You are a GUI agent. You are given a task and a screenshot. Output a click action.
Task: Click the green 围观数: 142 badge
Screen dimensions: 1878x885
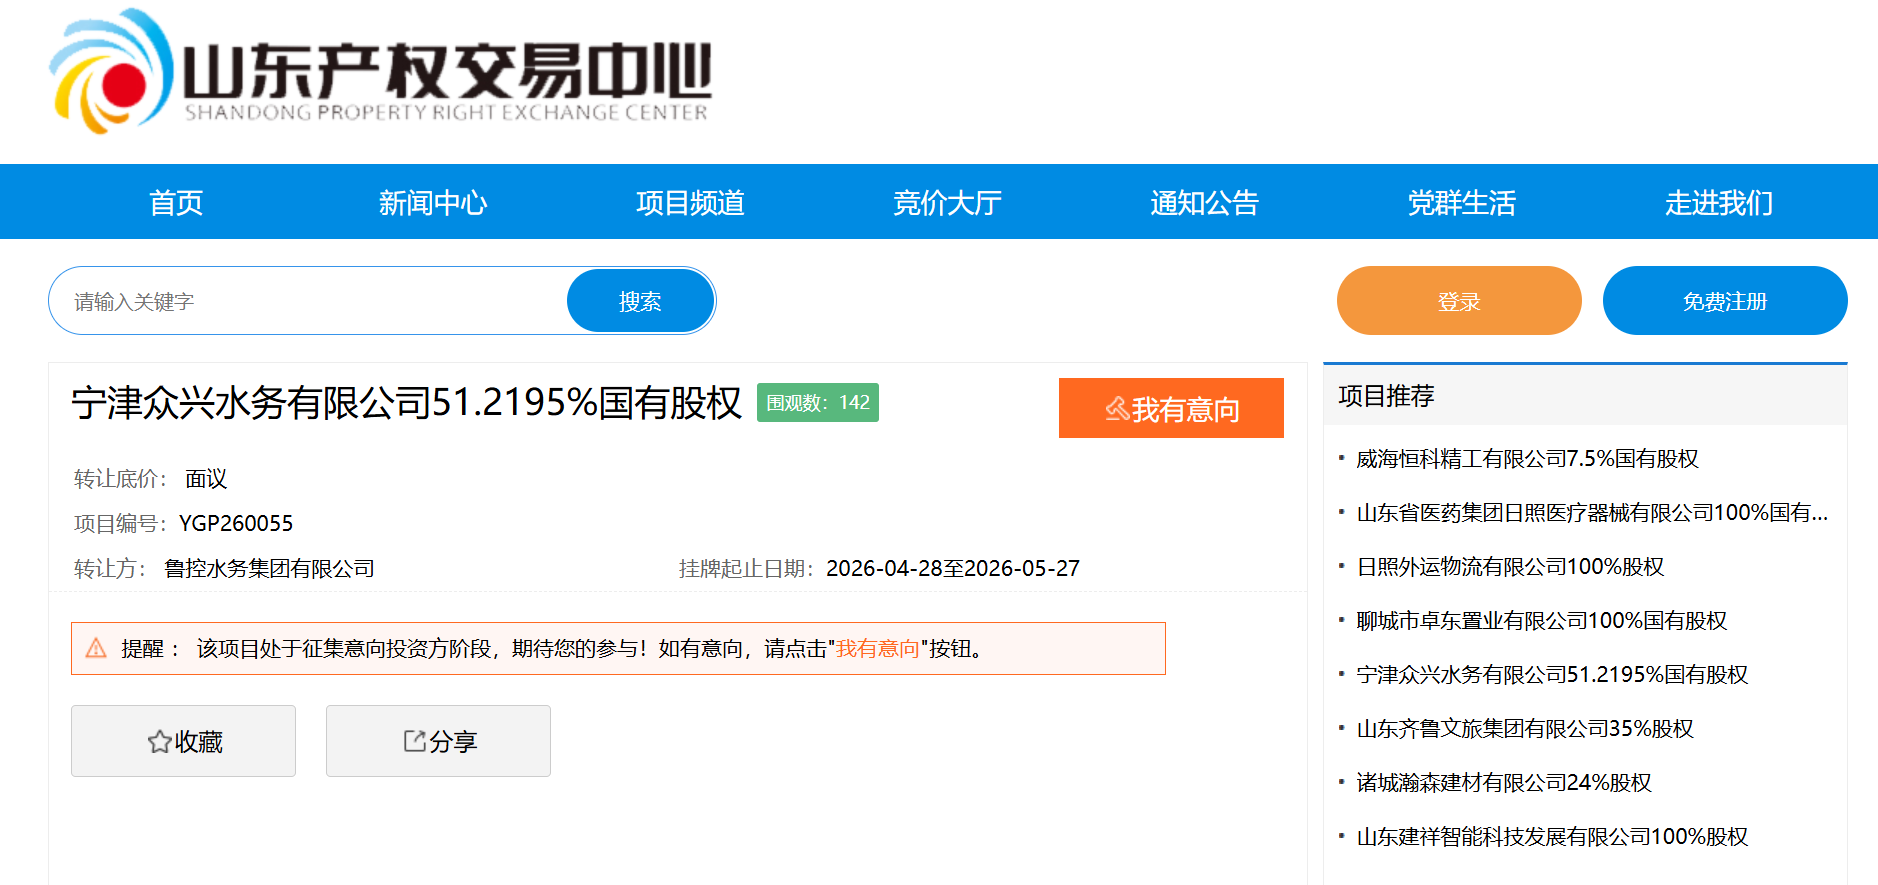818,402
